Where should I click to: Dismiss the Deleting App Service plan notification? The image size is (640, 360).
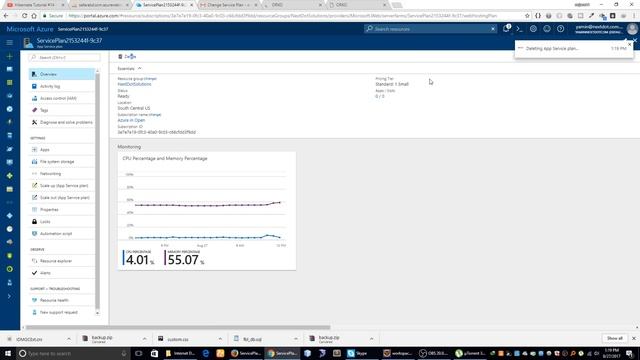[x=629, y=44]
